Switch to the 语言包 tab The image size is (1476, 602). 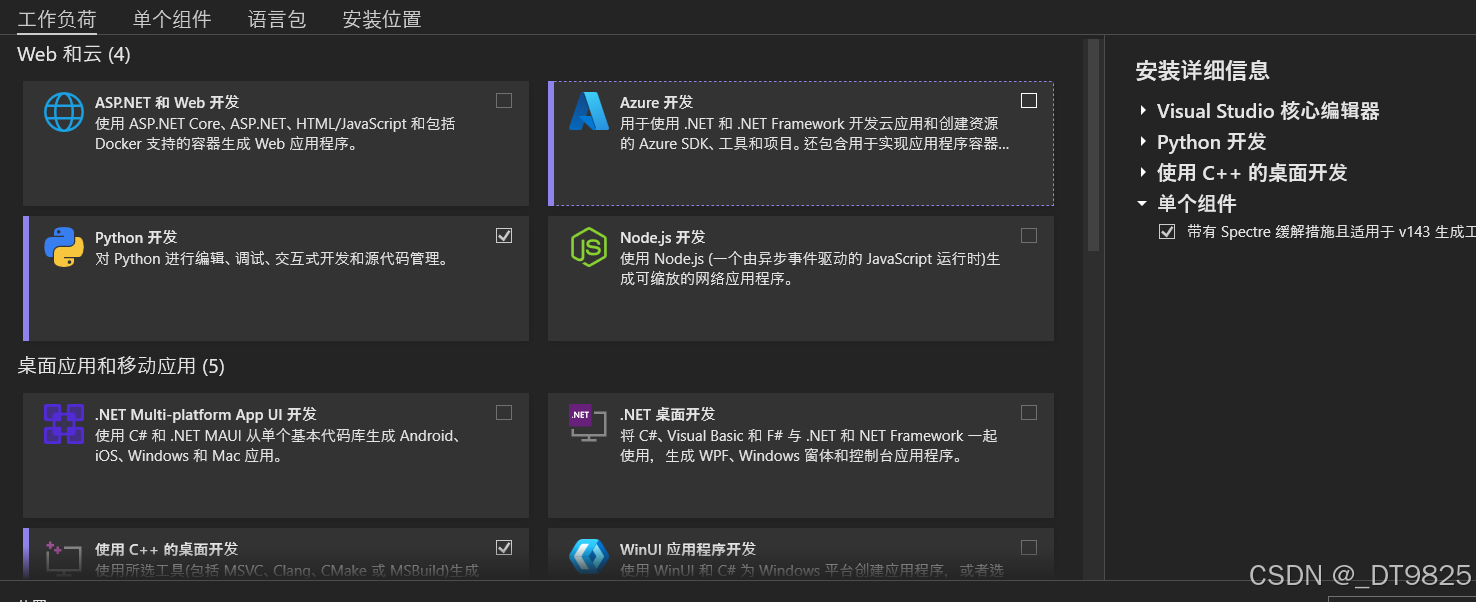point(277,17)
